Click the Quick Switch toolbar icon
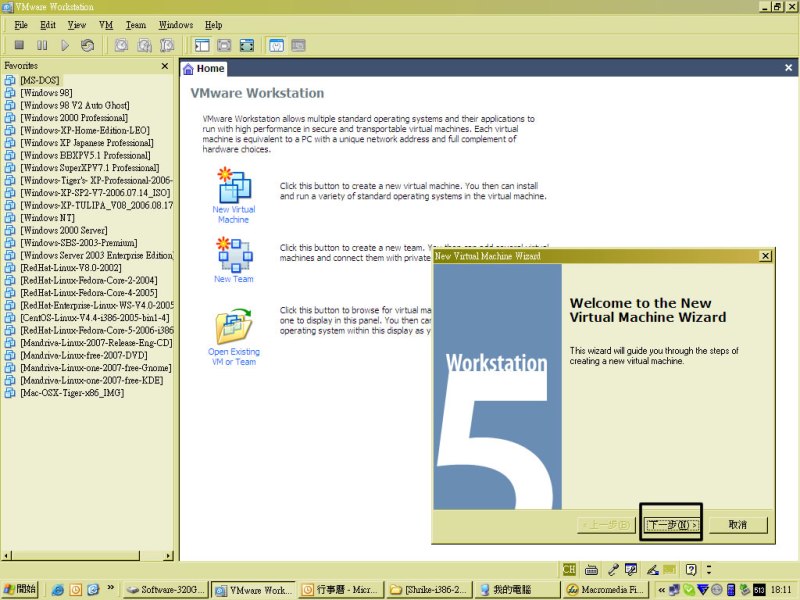 pos(224,45)
